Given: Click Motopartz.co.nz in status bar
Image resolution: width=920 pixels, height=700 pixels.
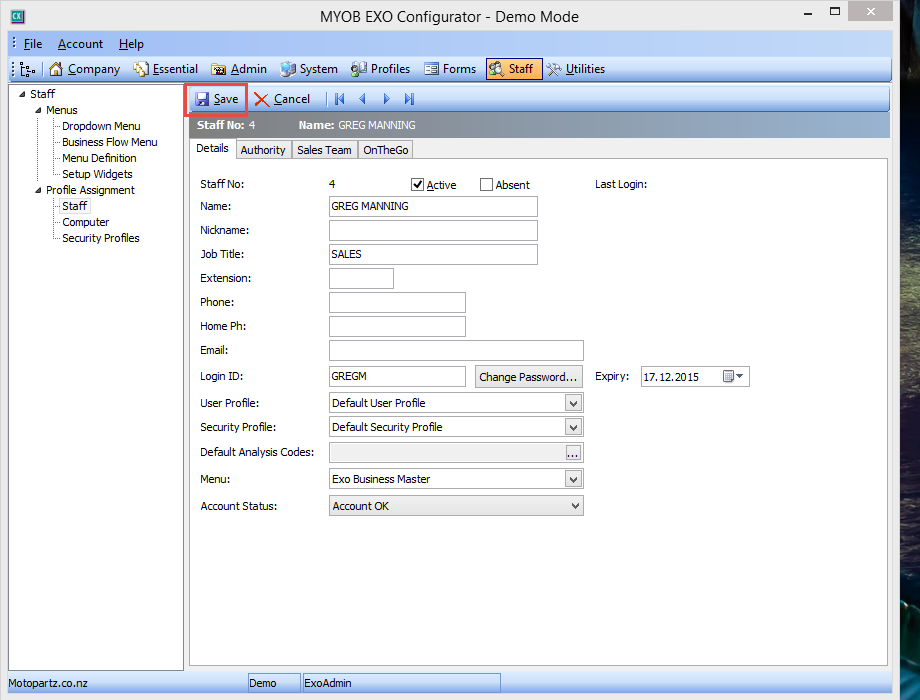Looking at the screenshot, I should (x=48, y=684).
